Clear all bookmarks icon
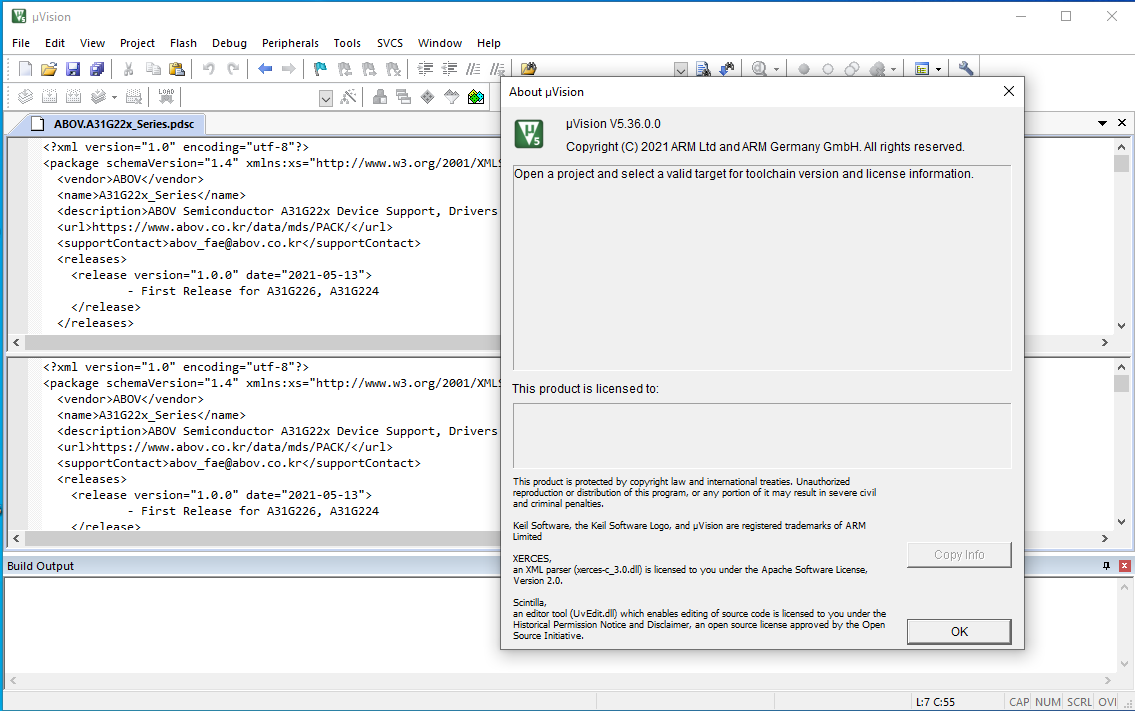 click(x=393, y=69)
